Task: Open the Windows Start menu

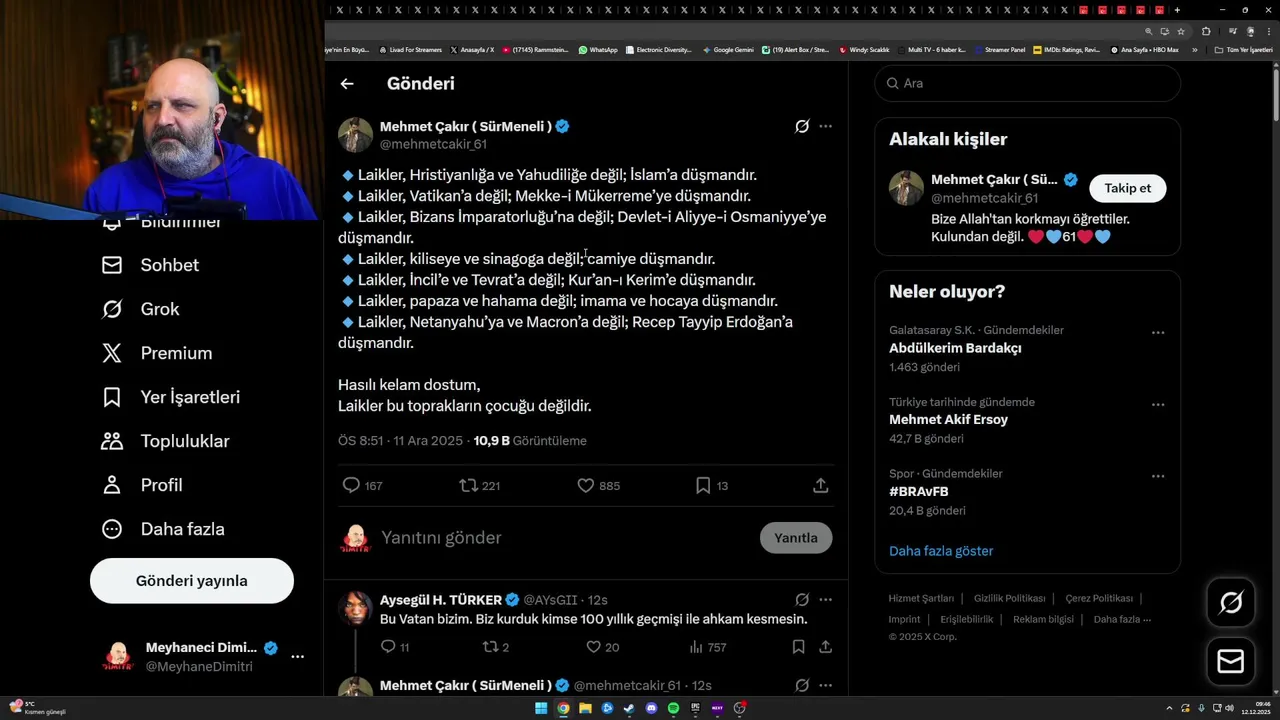Action: point(541,708)
